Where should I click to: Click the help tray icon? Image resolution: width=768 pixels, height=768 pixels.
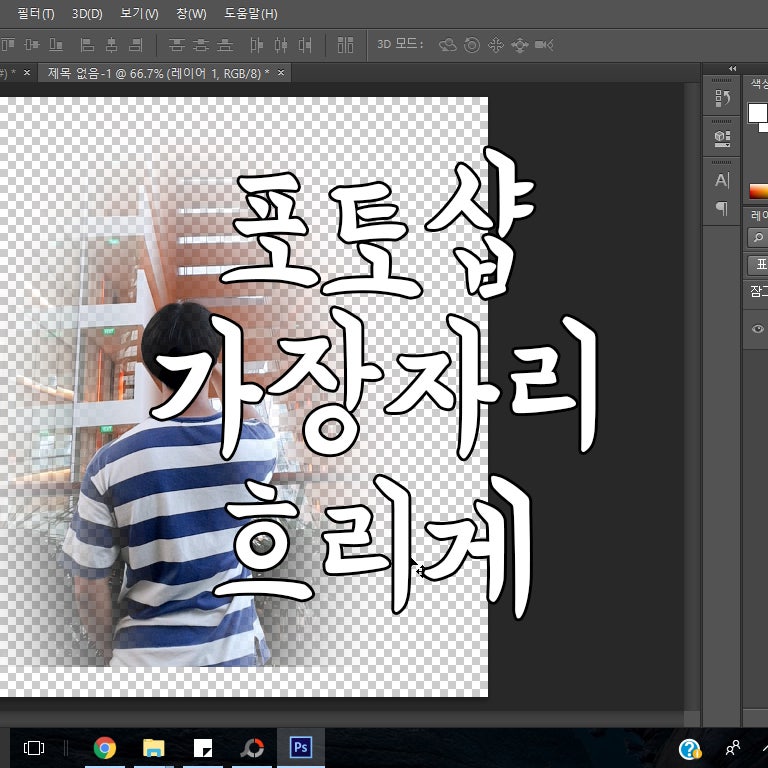690,749
